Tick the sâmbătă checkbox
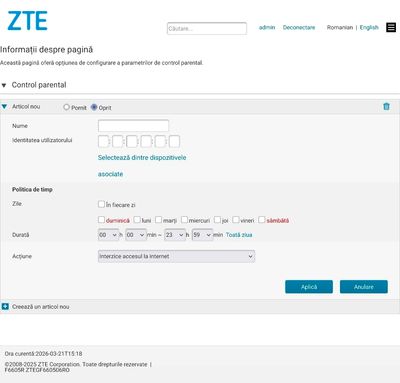 [x=262, y=220]
